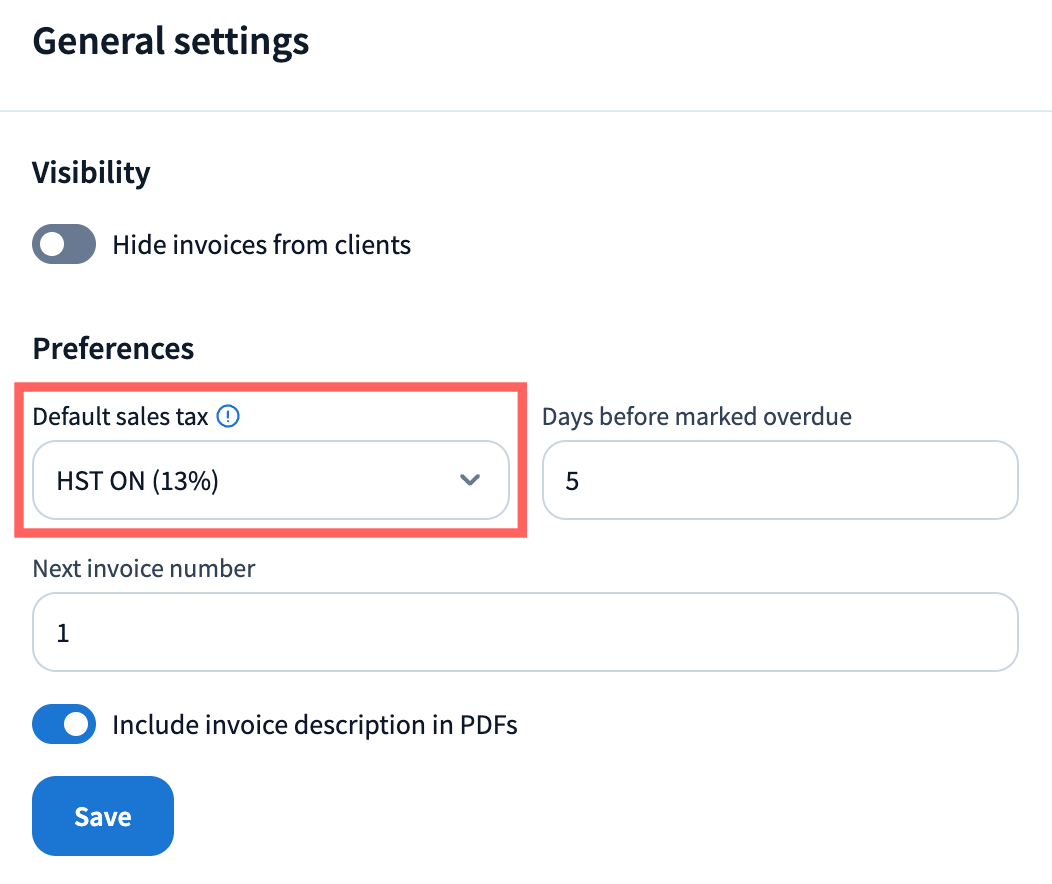Screen dimensions: 1052x884
Task: Click the Default sales tax label
Action: pos(120,416)
